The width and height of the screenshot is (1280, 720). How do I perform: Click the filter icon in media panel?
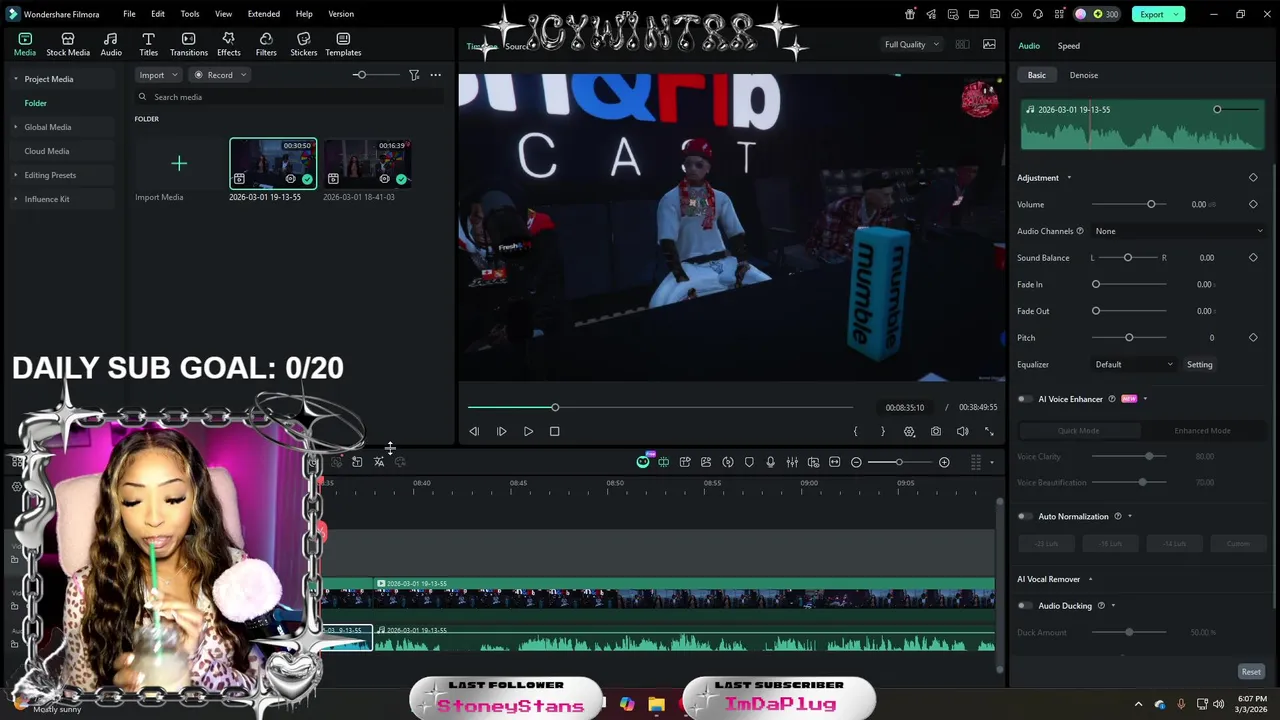pyautogui.click(x=414, y=75)
